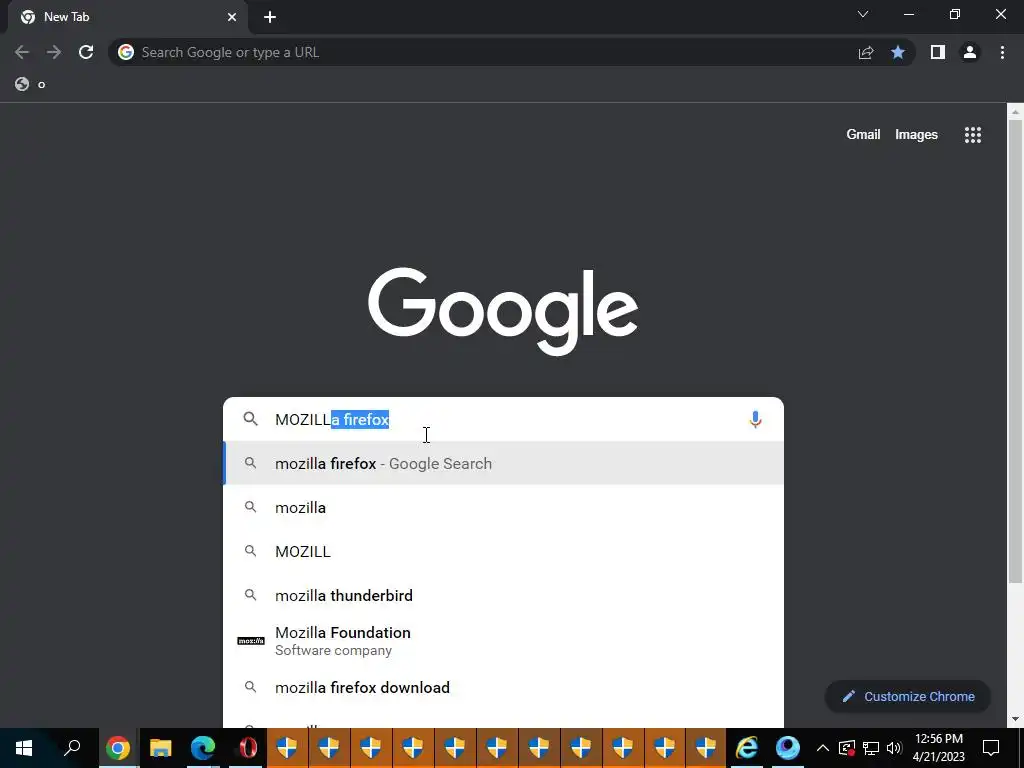Open the Chrome profile avatar icon
The height and width of the screenshot is (768, 1024).
pyautogui.click(x=970, y=52)
